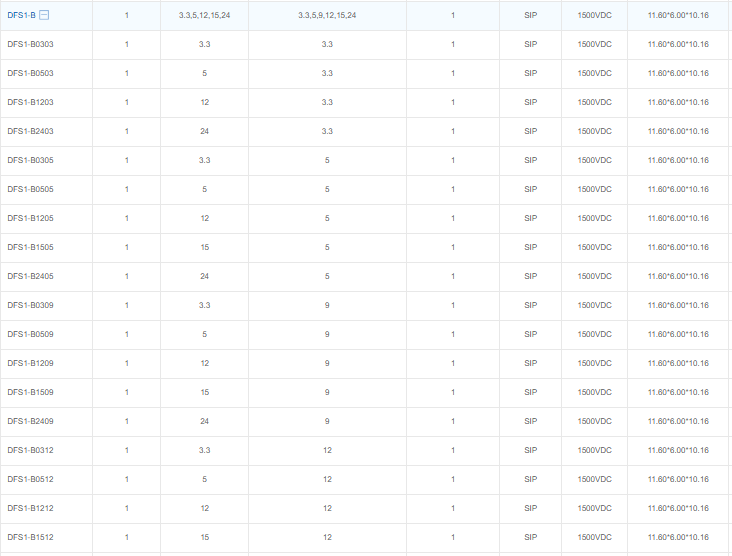The height and width of the screenshot is (556, 732).
Task: Click output voltage 12 in DFS1-B1212 row
Action: (x=327, y=508)
